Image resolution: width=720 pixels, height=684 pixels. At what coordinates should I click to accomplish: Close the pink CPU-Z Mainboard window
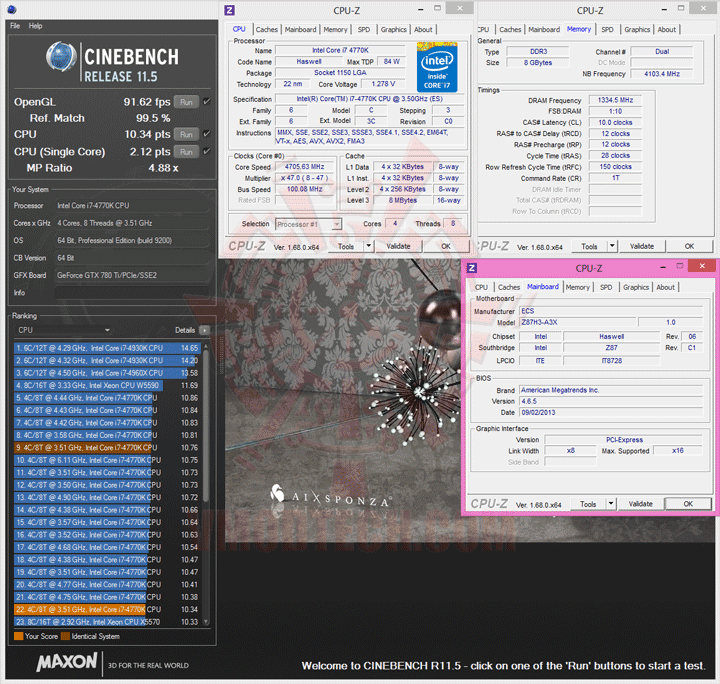[702, 266]
